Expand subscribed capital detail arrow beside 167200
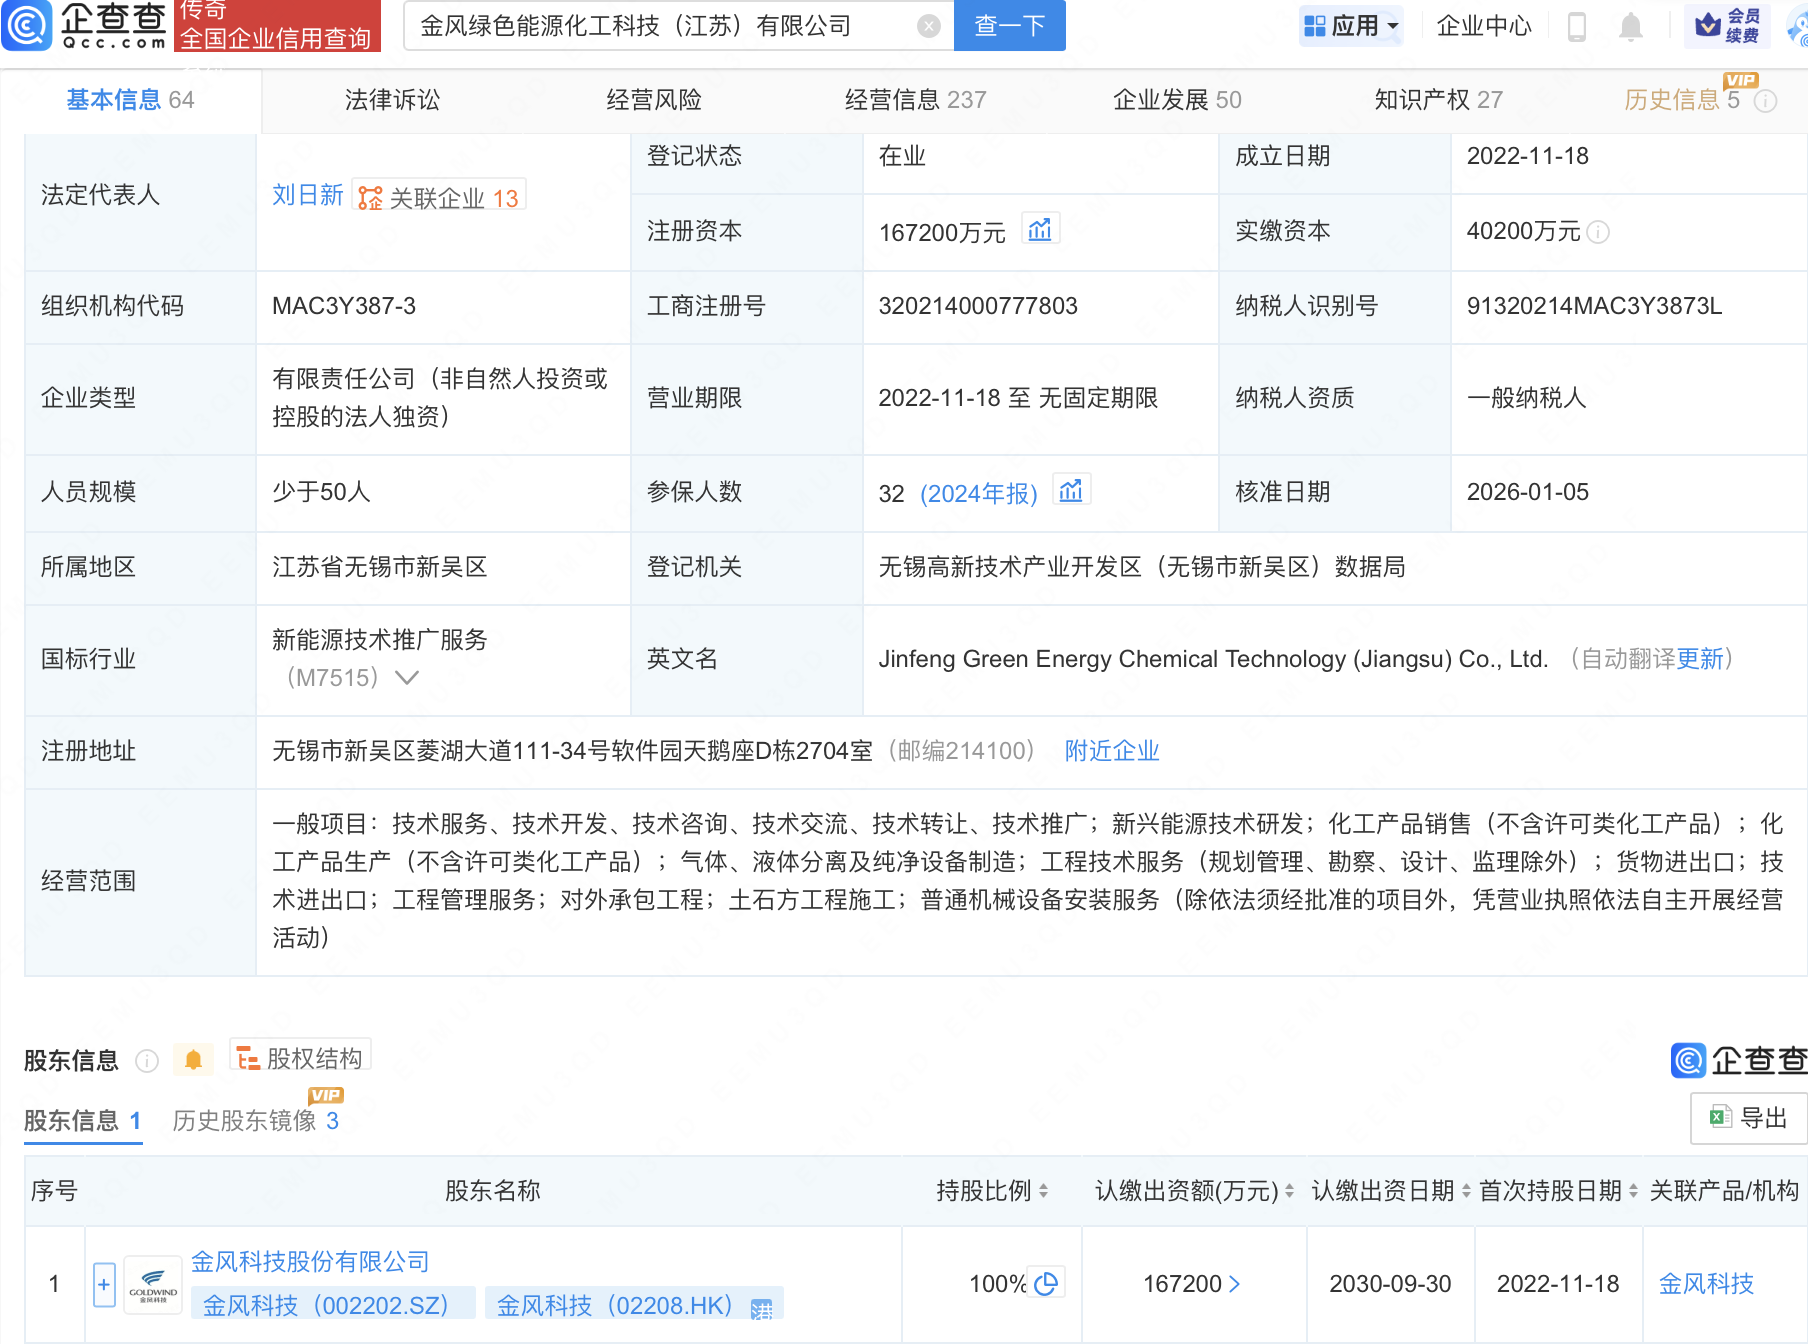The height and width of the screenshot is (1344, 1808). click(x=1234, y=1284)
